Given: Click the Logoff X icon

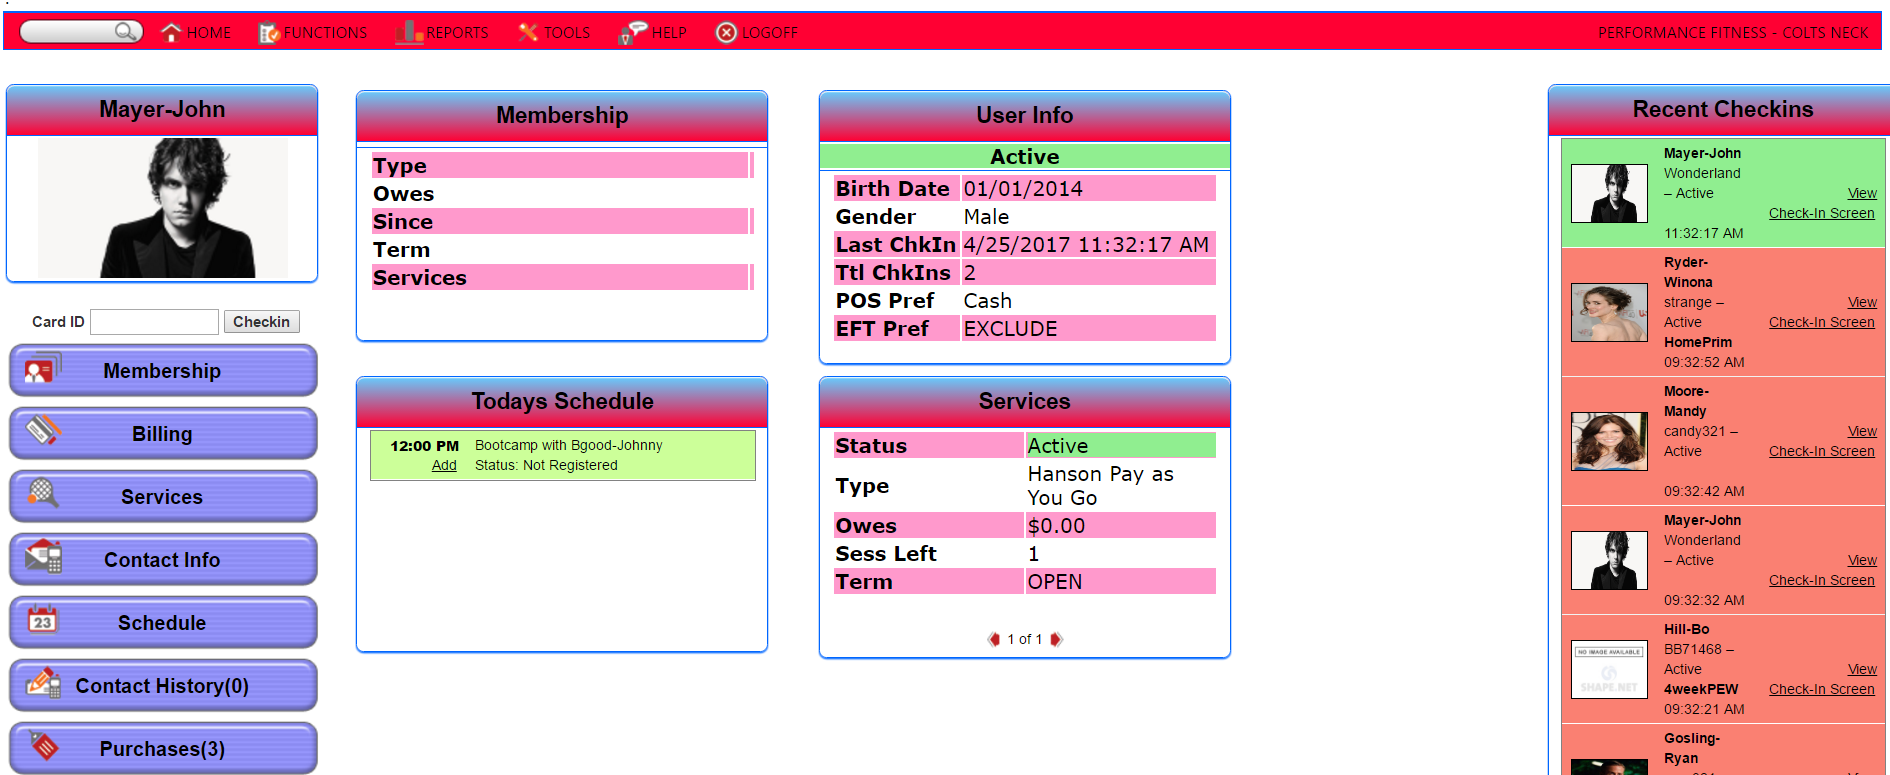Looking at the screenshot, I should click(x=726, y=33).
